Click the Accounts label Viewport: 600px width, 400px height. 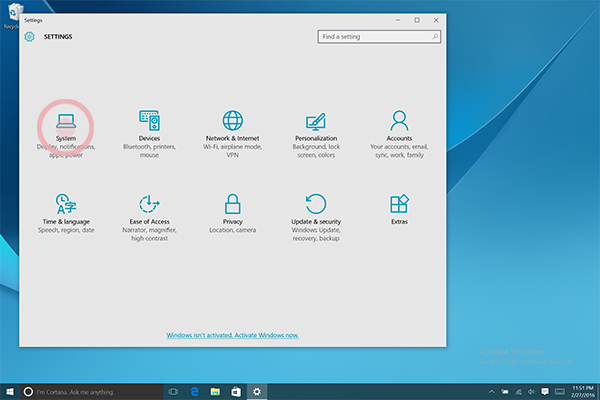click(399, 138)
